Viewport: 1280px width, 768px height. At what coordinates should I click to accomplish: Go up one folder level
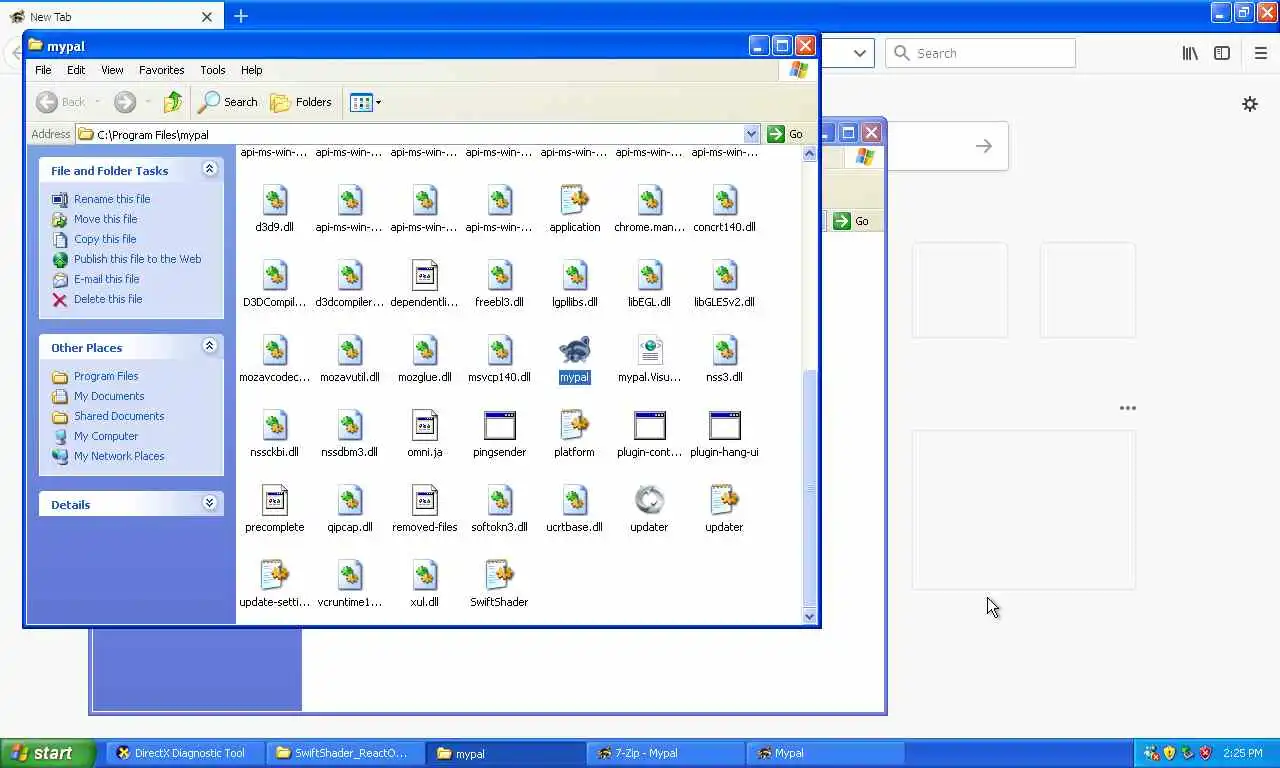click(x=173, y=102)
